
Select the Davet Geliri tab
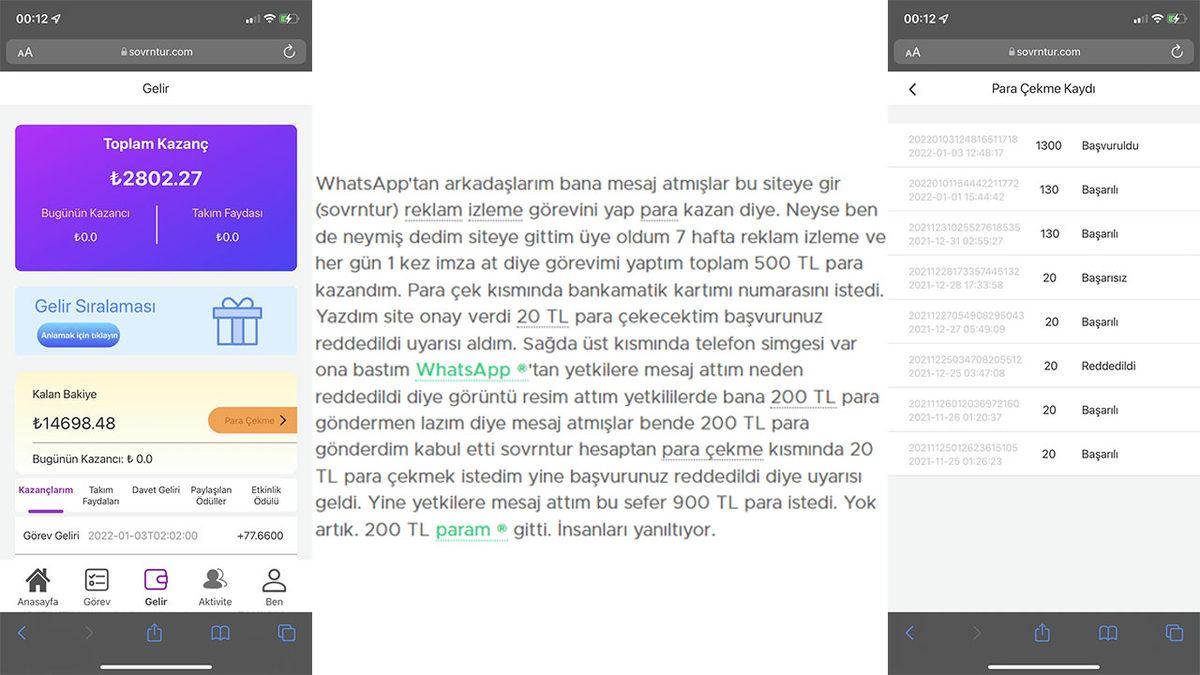tap(156, 490)
